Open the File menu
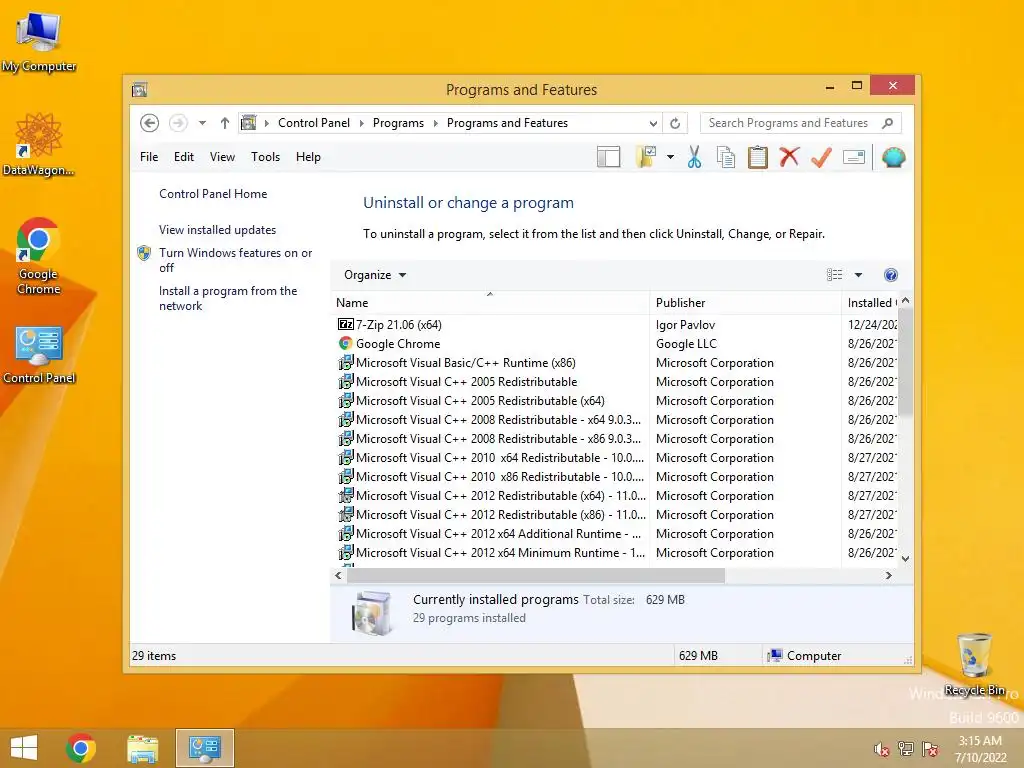This screenshot has height=768, width=1024. 149,157
